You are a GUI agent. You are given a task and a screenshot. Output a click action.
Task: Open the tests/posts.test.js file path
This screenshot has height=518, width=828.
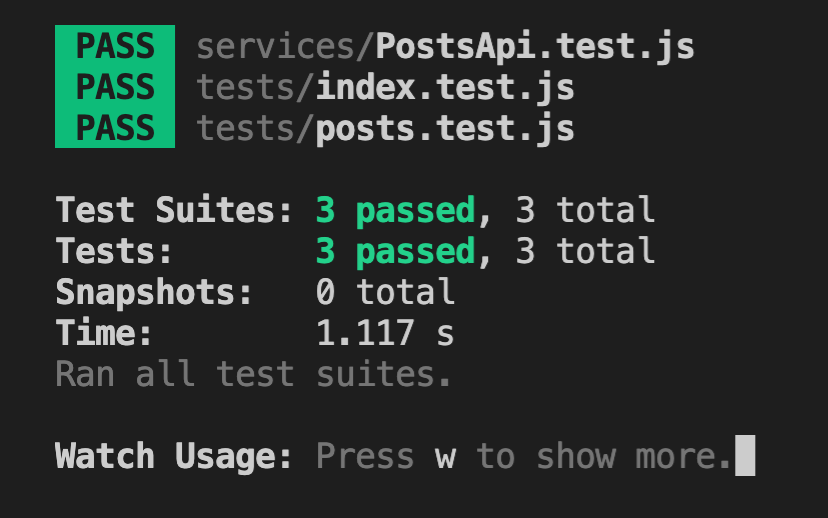coord(385,129)
